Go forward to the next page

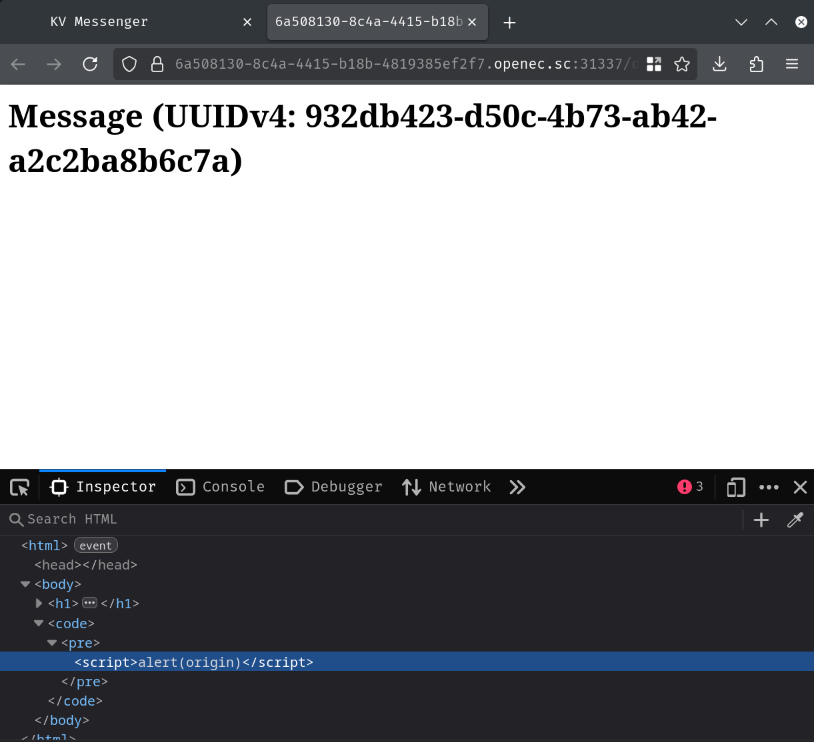pyautogui.click(x=54, y=64)
